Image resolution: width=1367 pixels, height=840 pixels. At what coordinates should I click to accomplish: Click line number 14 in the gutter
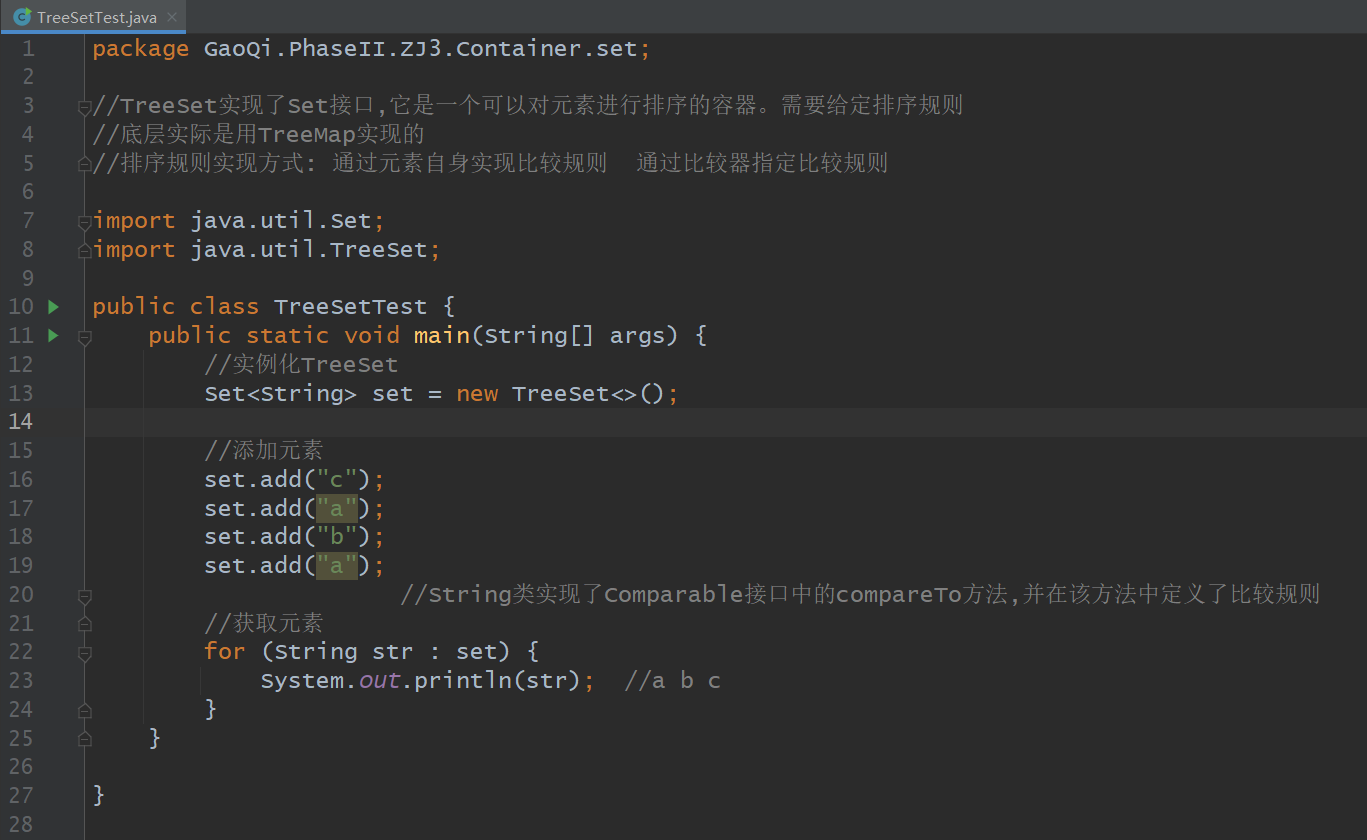[x=21, y=422]
